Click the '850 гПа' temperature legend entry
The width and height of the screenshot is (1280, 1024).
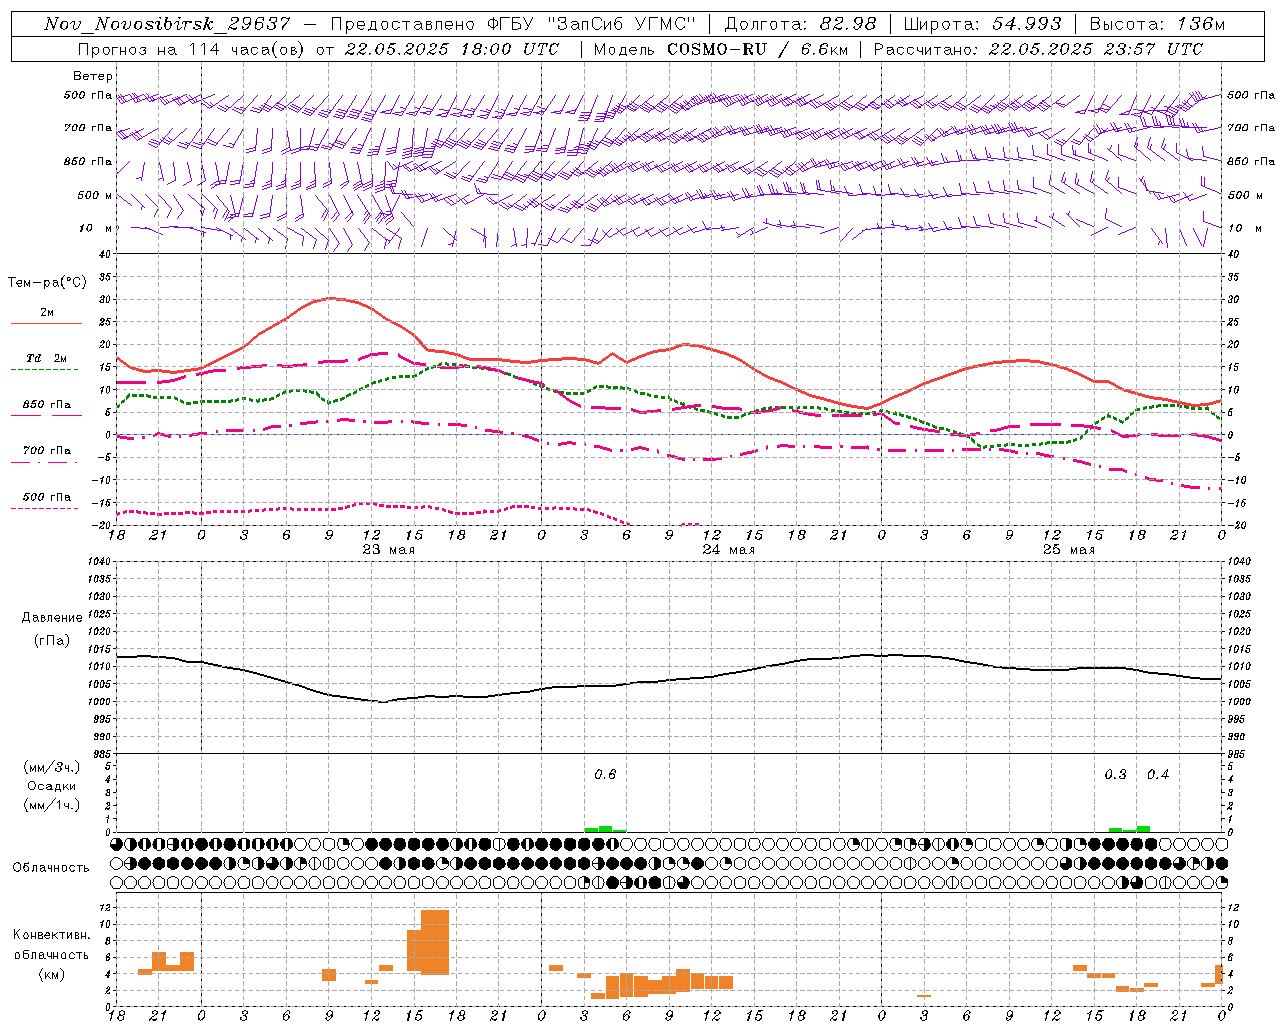(x=47, y=405)
